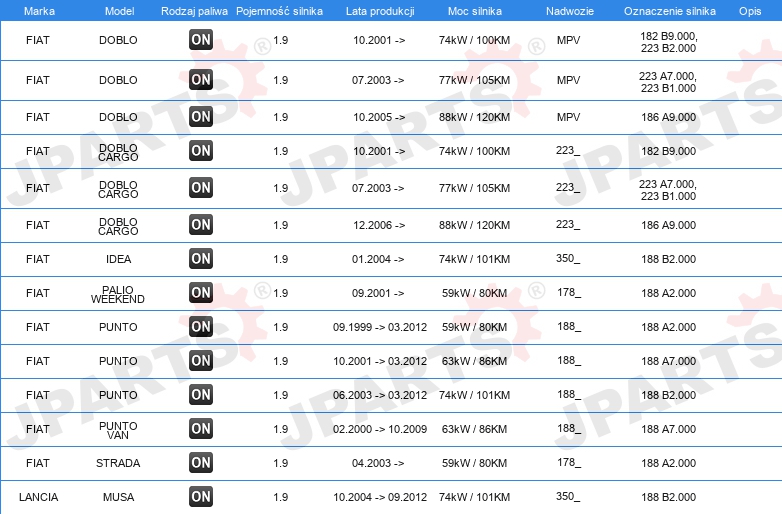Click the 02.2000 -> 10.2009 date range
782x514 pixels.
380,429
